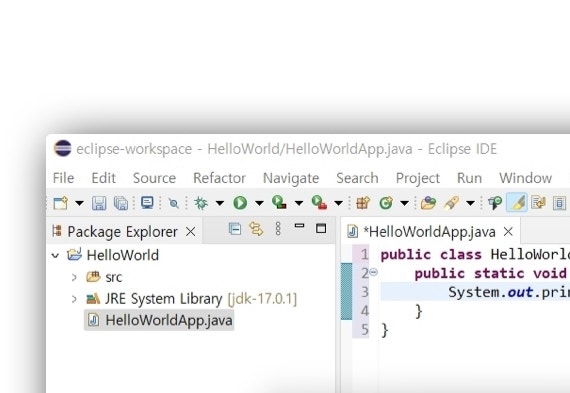Click the Coverage run icon

279,202
